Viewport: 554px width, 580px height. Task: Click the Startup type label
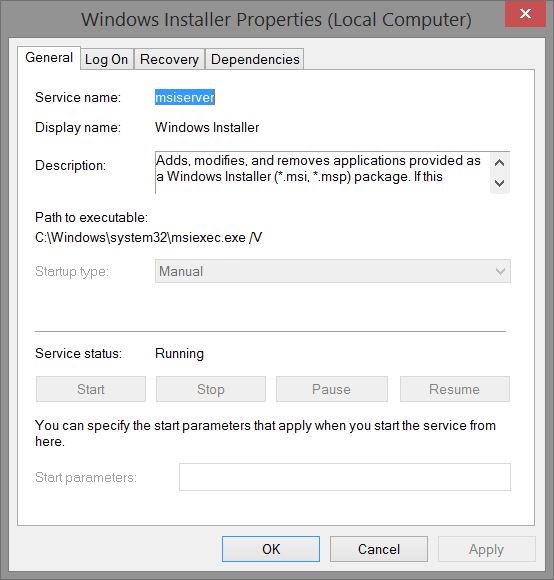72,272
